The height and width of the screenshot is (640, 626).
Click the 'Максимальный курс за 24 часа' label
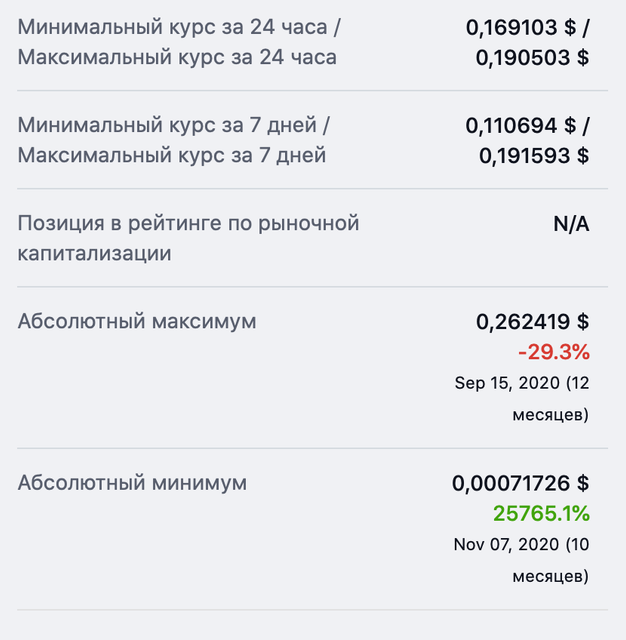click(x=177, y=57)
